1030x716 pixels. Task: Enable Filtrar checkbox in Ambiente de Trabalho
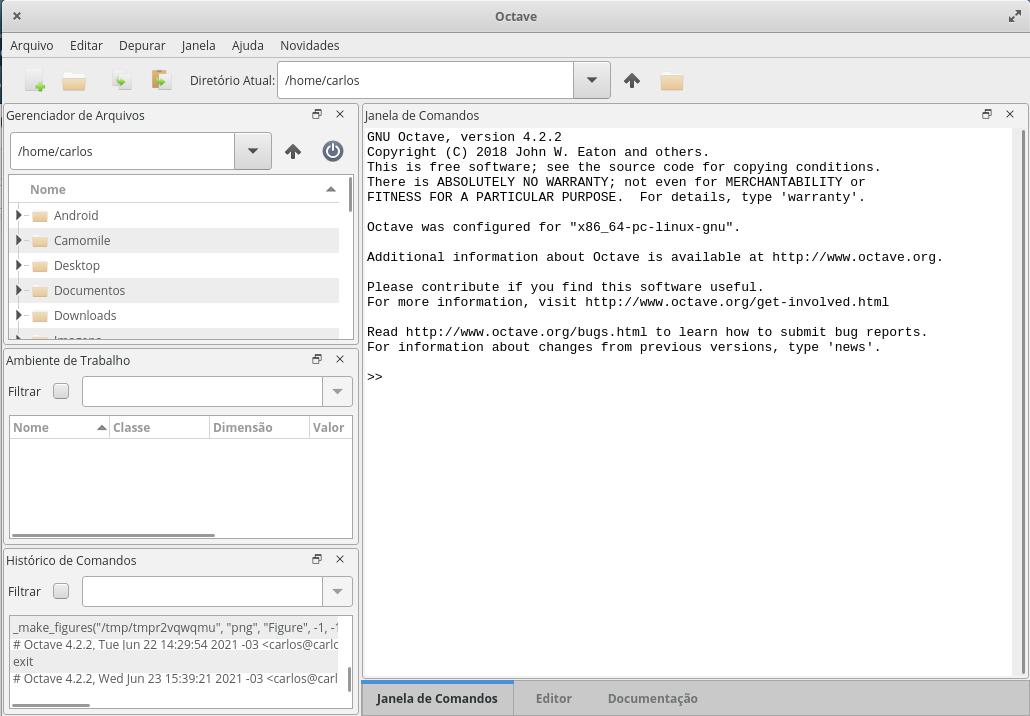[x=61, y=392]
